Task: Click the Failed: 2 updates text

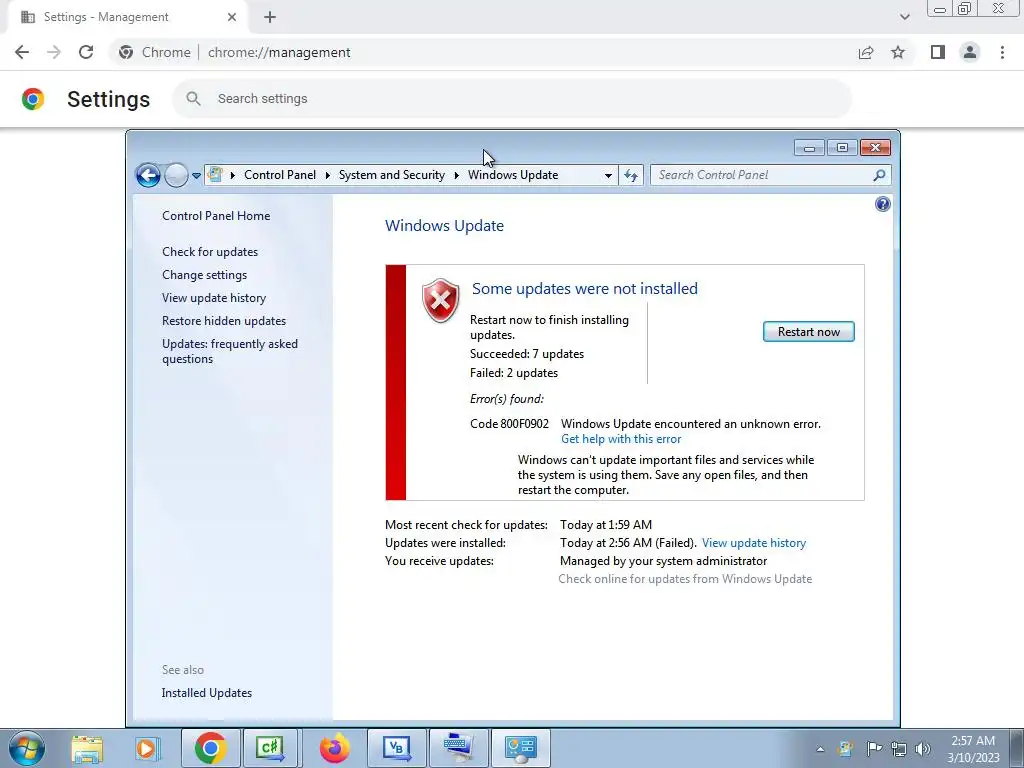Action: 514,373
